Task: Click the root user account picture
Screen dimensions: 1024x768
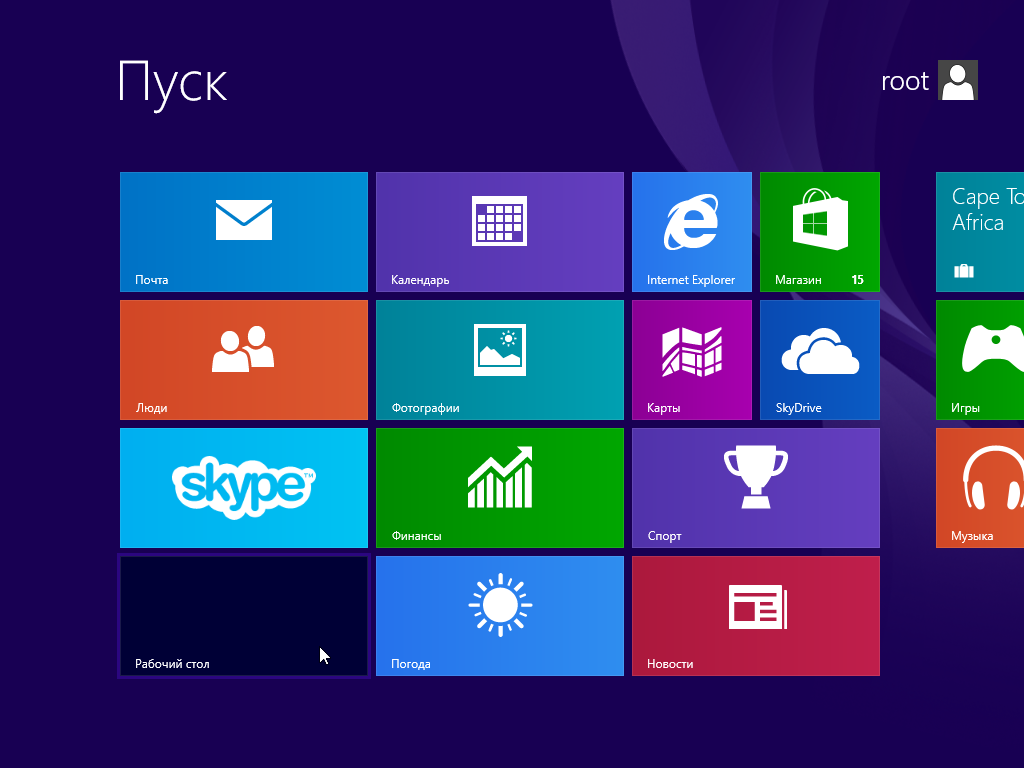Action: point(957,80)
